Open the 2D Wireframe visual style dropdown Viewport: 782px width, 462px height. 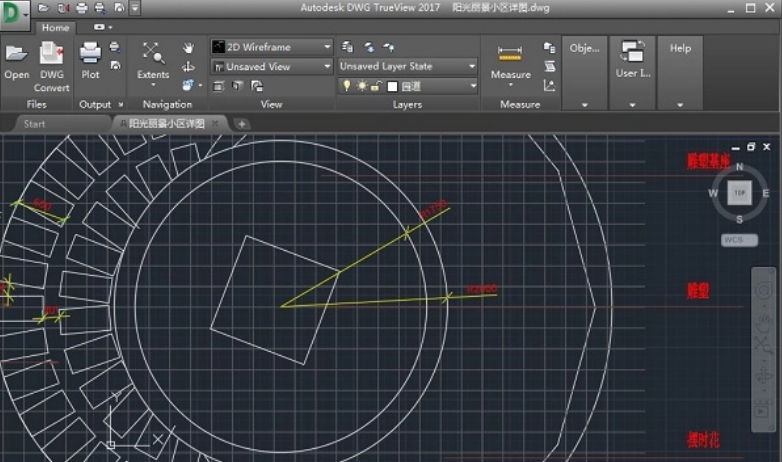point(271,47)
